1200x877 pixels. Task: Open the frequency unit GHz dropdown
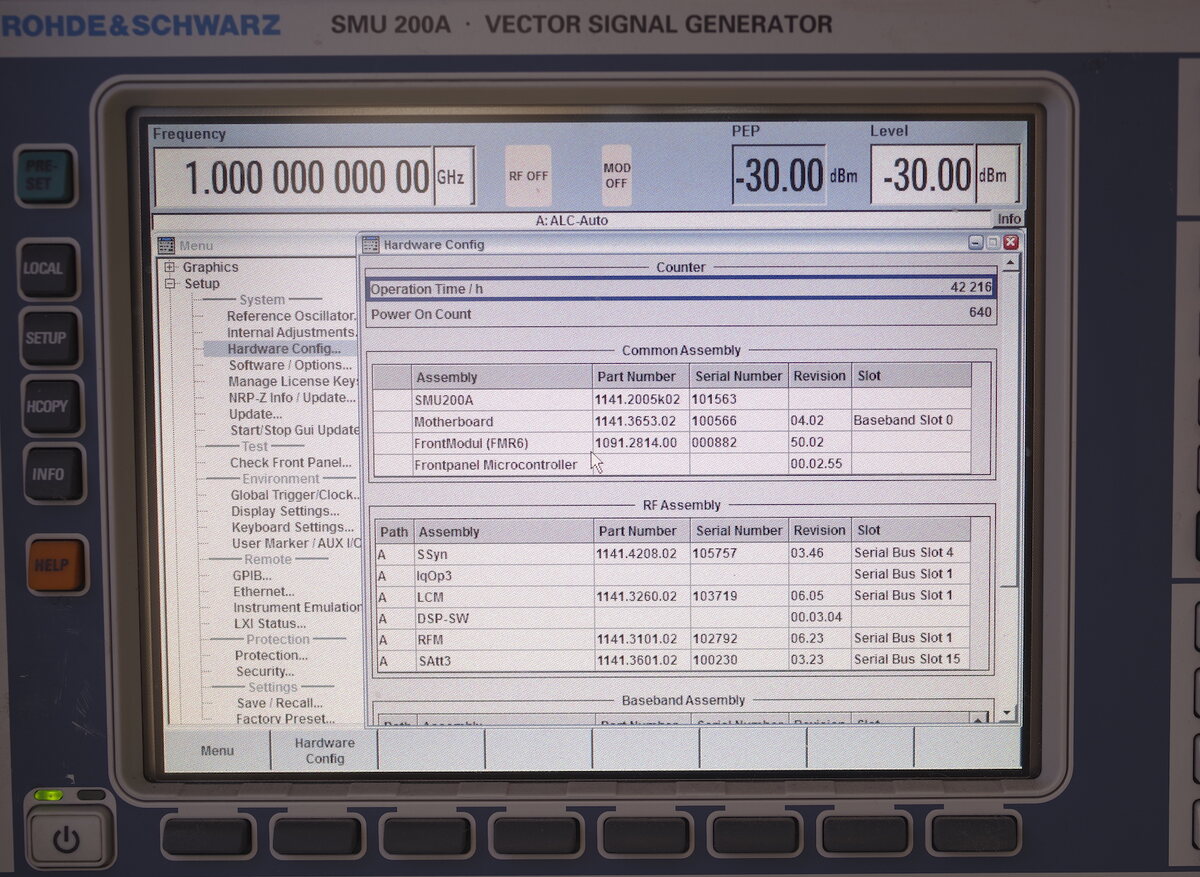tap(452, 177)
